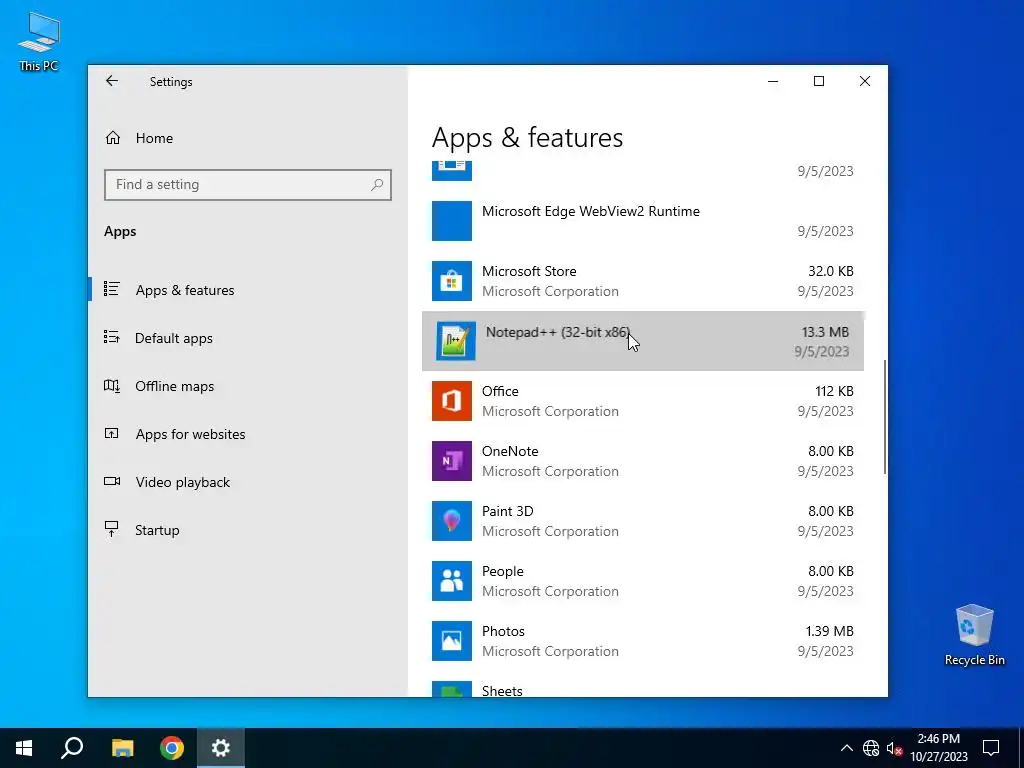Viewport: 1024px width, 768px height.
Task: Click the Microsoft Store app icon
Action: tap(452, 281)
